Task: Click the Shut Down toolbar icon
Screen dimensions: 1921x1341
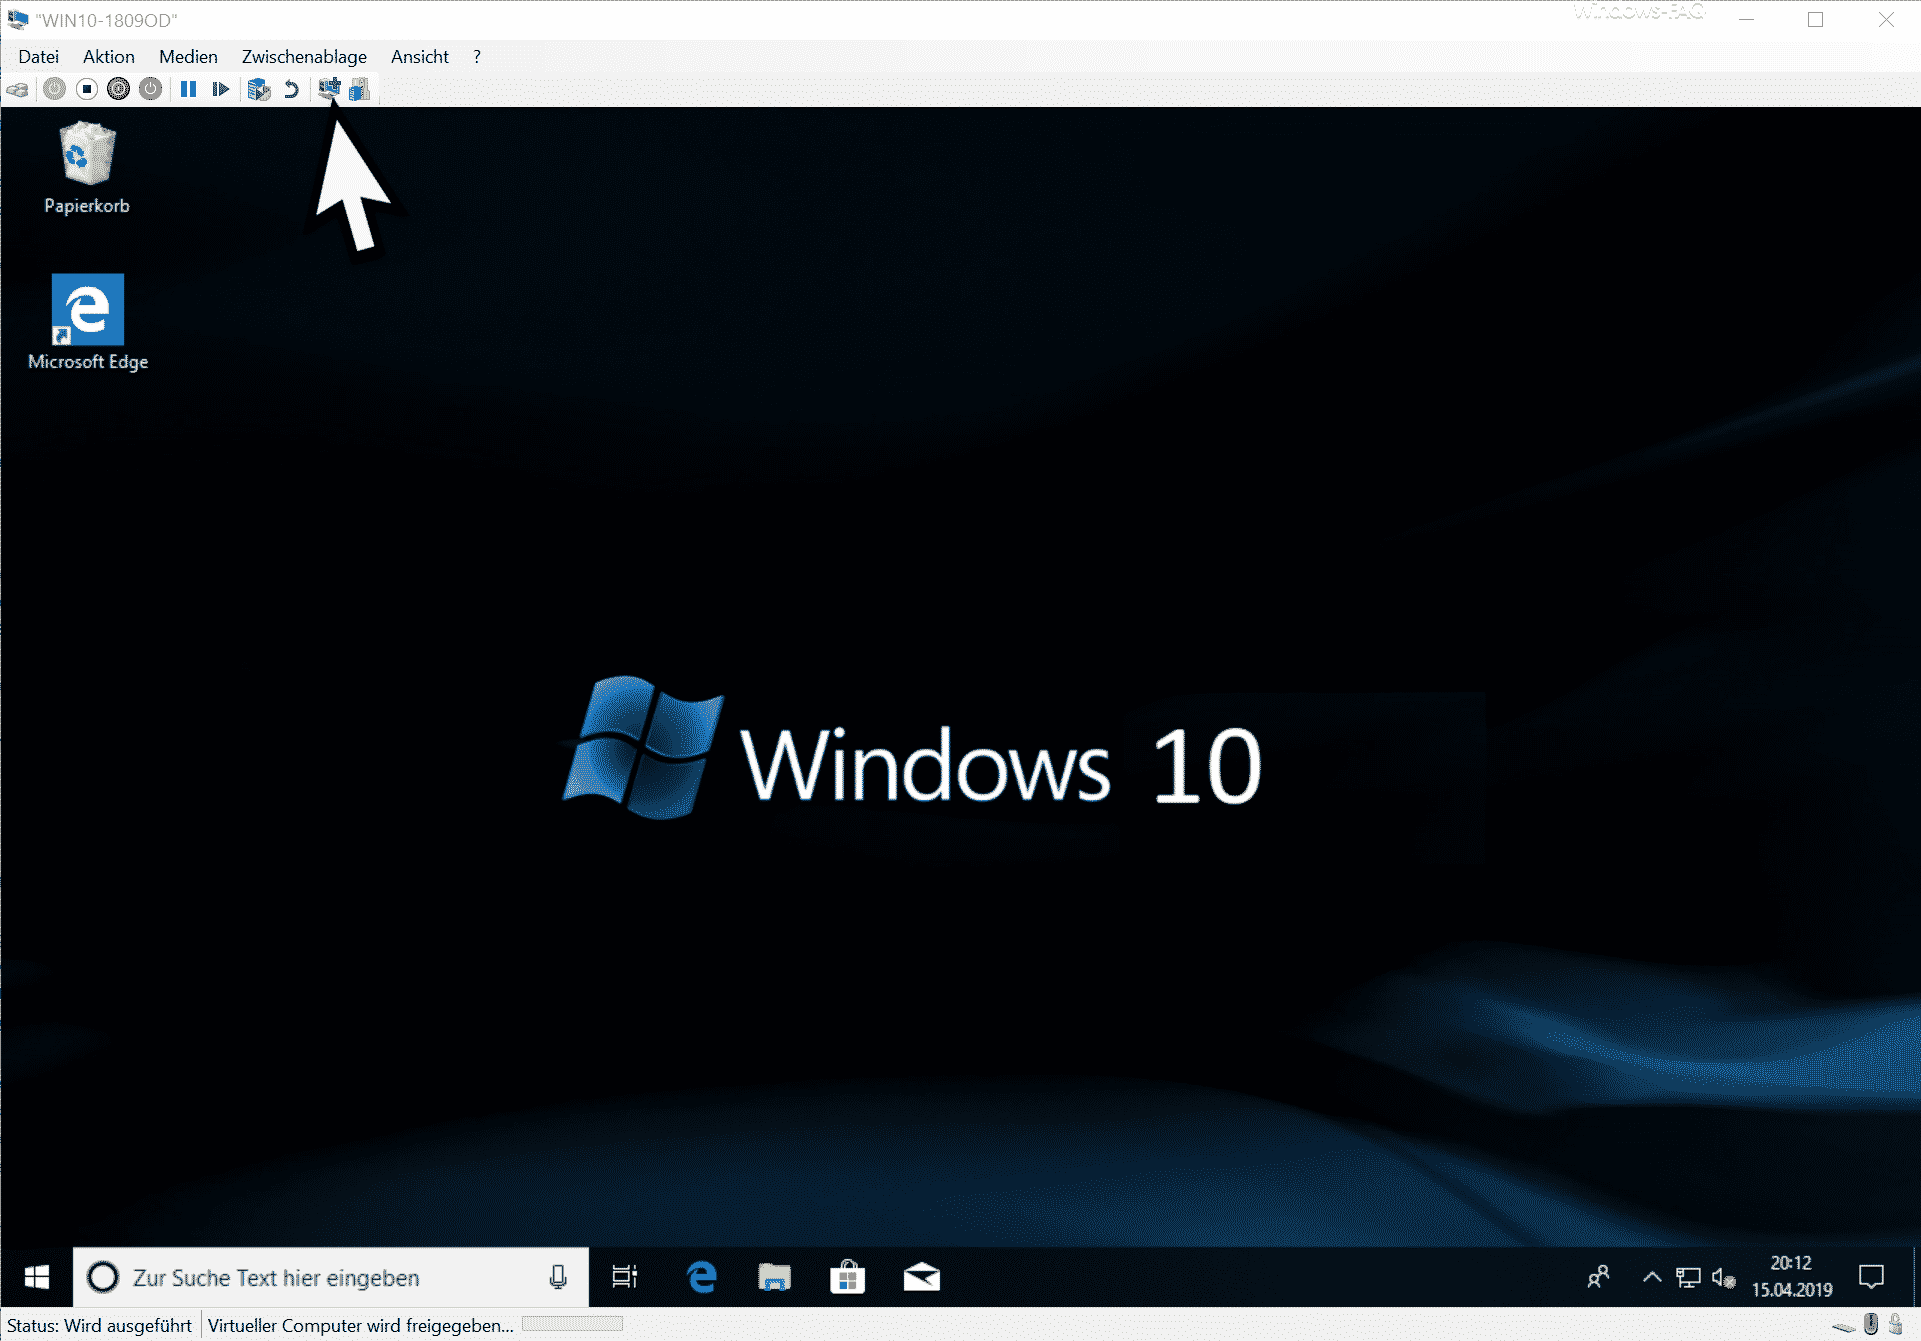Action: pyautogui.click(x=119, y=90)
